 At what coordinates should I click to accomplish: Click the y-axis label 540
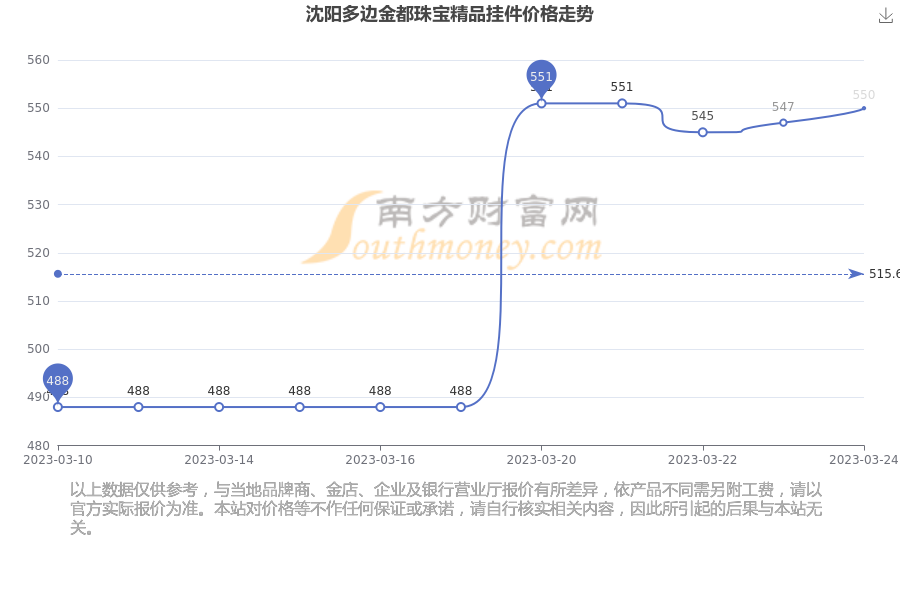click(38, 156)
